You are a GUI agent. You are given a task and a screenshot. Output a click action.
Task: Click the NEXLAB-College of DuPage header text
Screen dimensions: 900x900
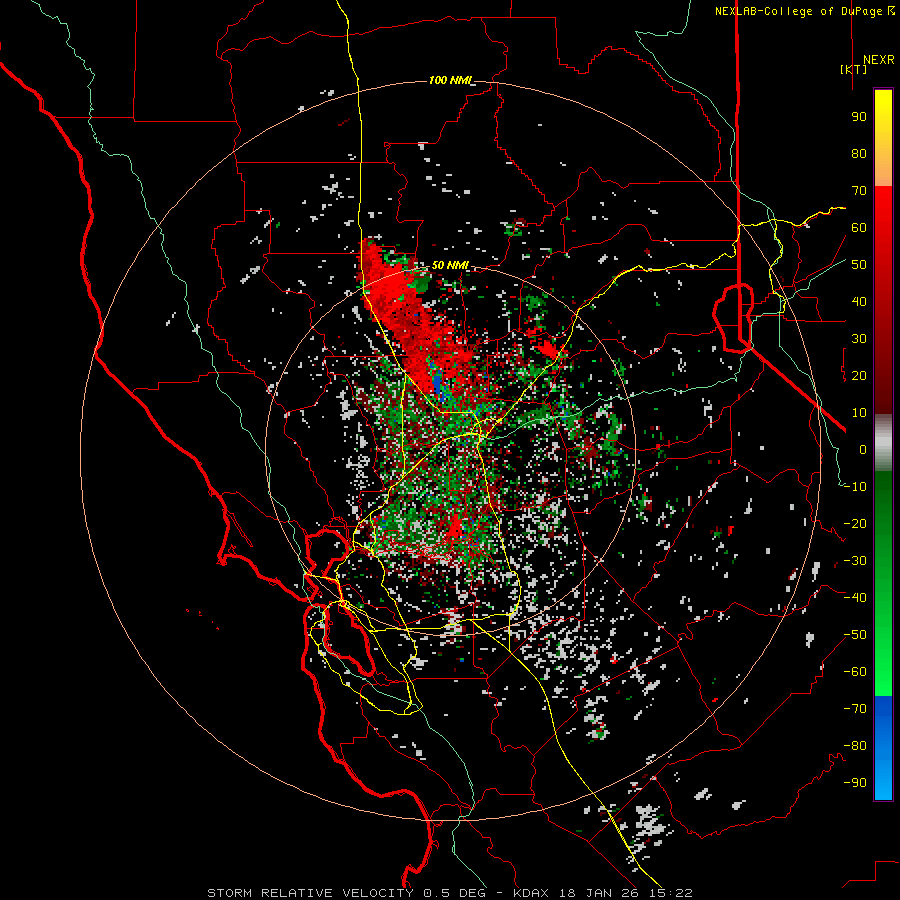pos(804,11)
